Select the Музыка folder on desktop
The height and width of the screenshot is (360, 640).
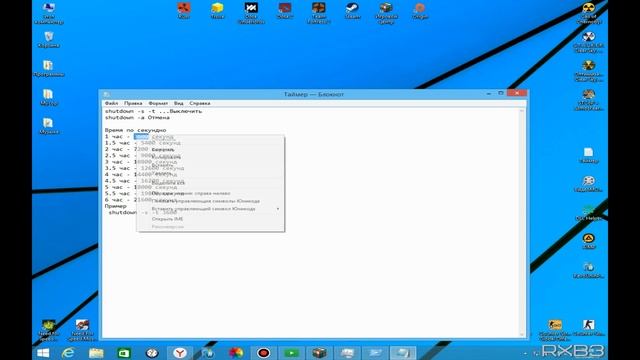pyautogui.click(x=49, y=126)
